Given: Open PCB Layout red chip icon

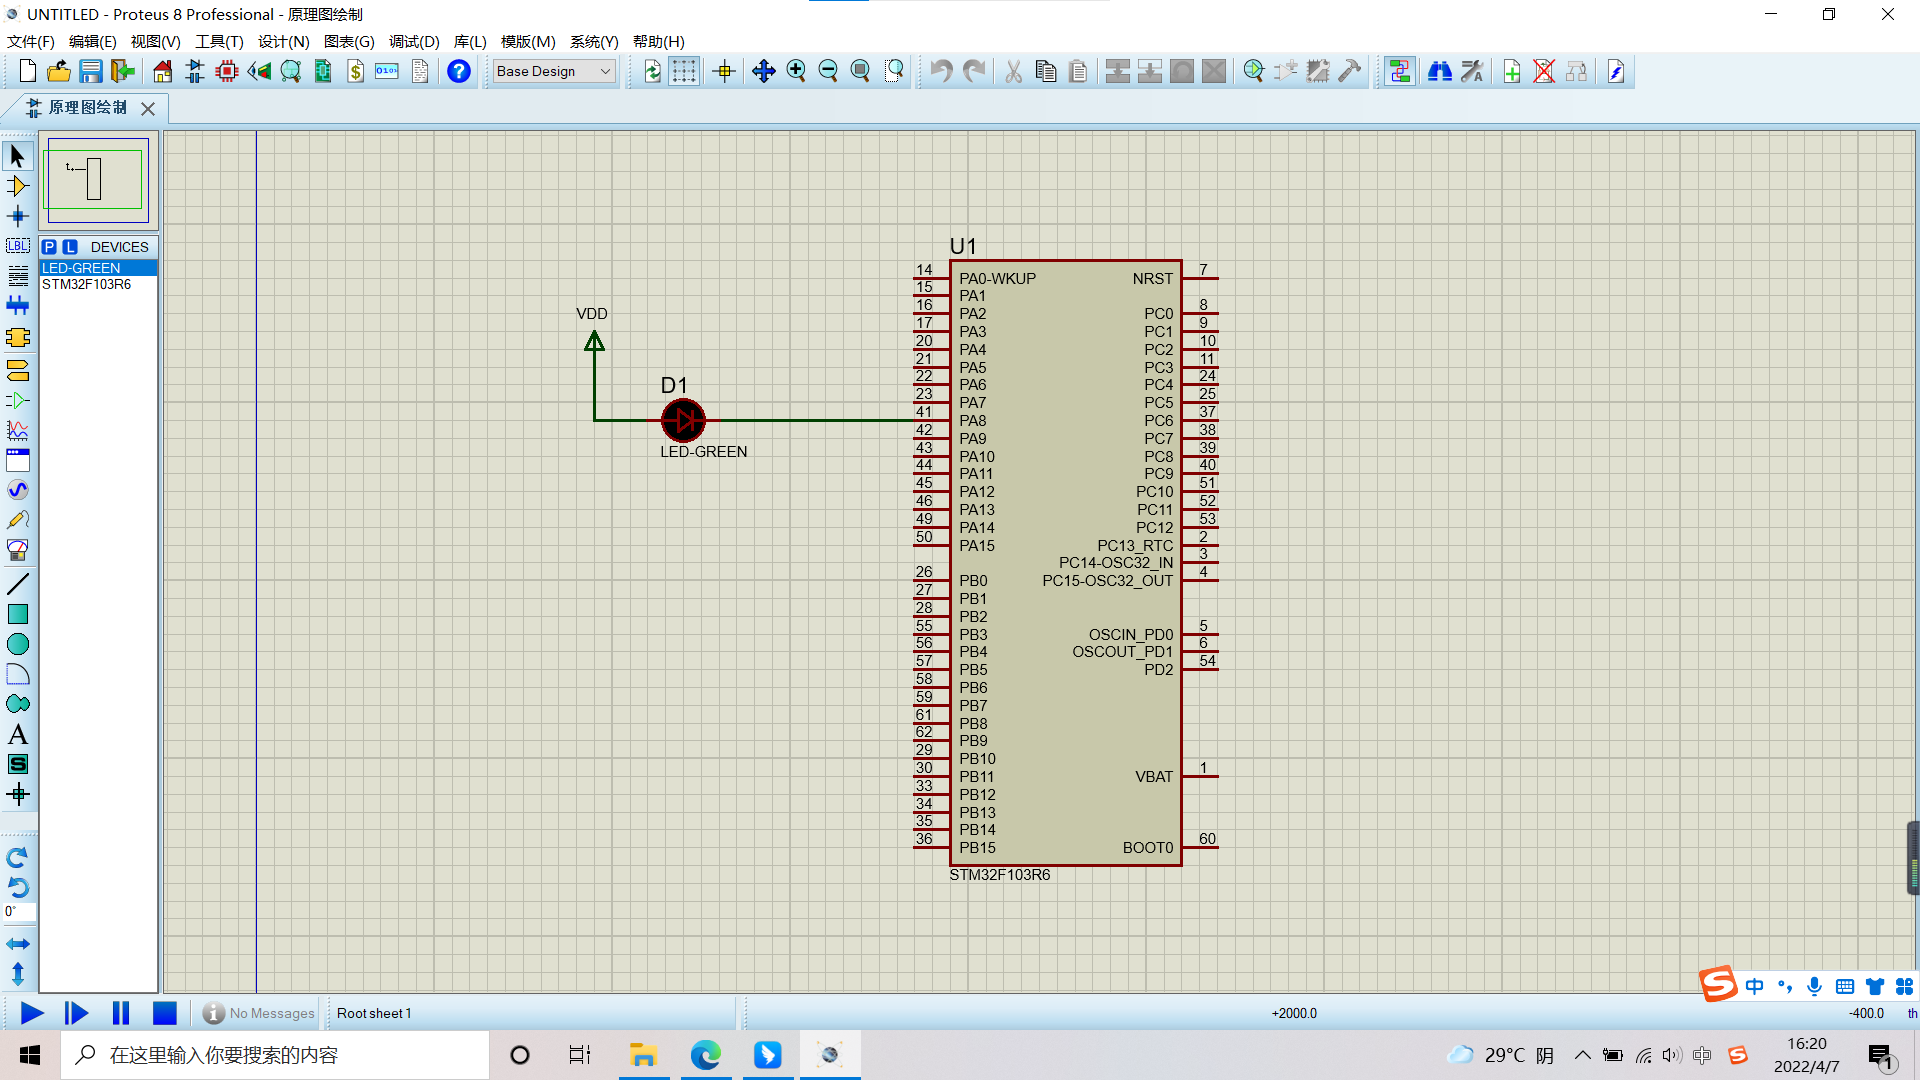Looking at the screenshot, I should [227, 71].
